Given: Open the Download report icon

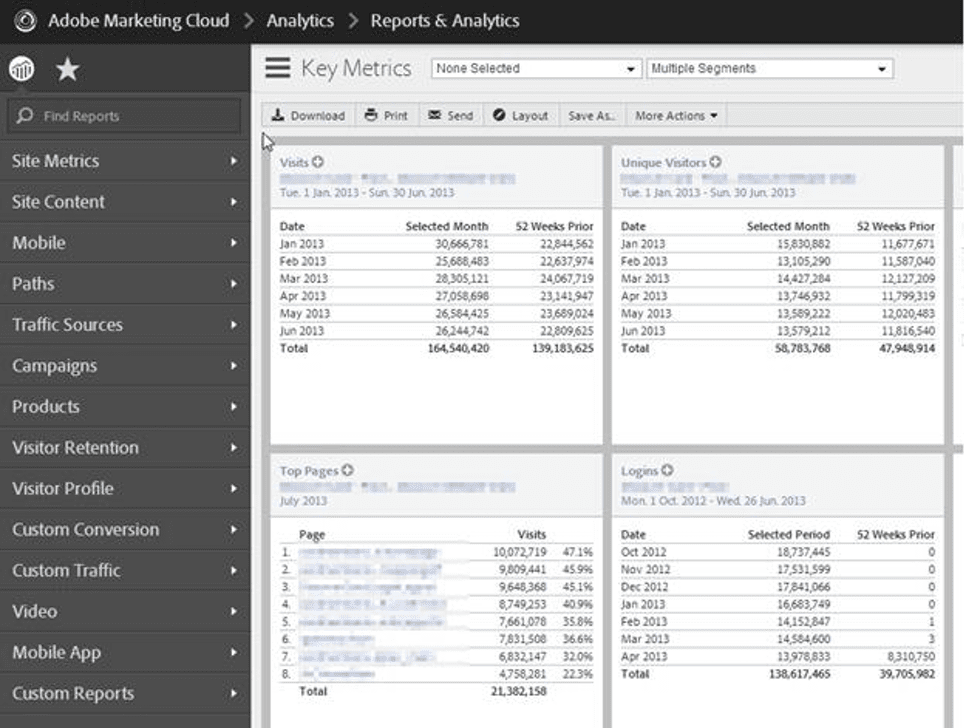Looking at the screenshot, I should 307,115.
